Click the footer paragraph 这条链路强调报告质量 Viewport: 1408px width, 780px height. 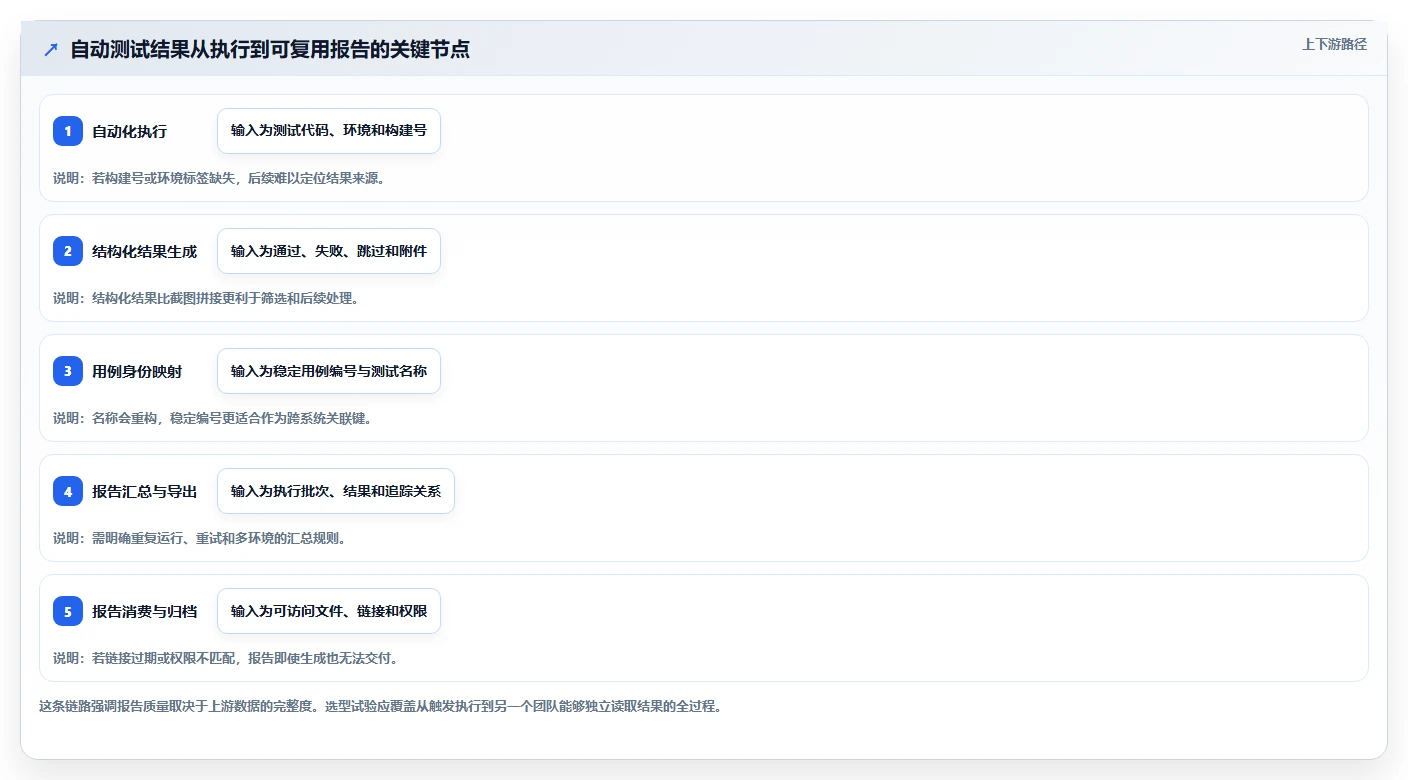(380, 706)
